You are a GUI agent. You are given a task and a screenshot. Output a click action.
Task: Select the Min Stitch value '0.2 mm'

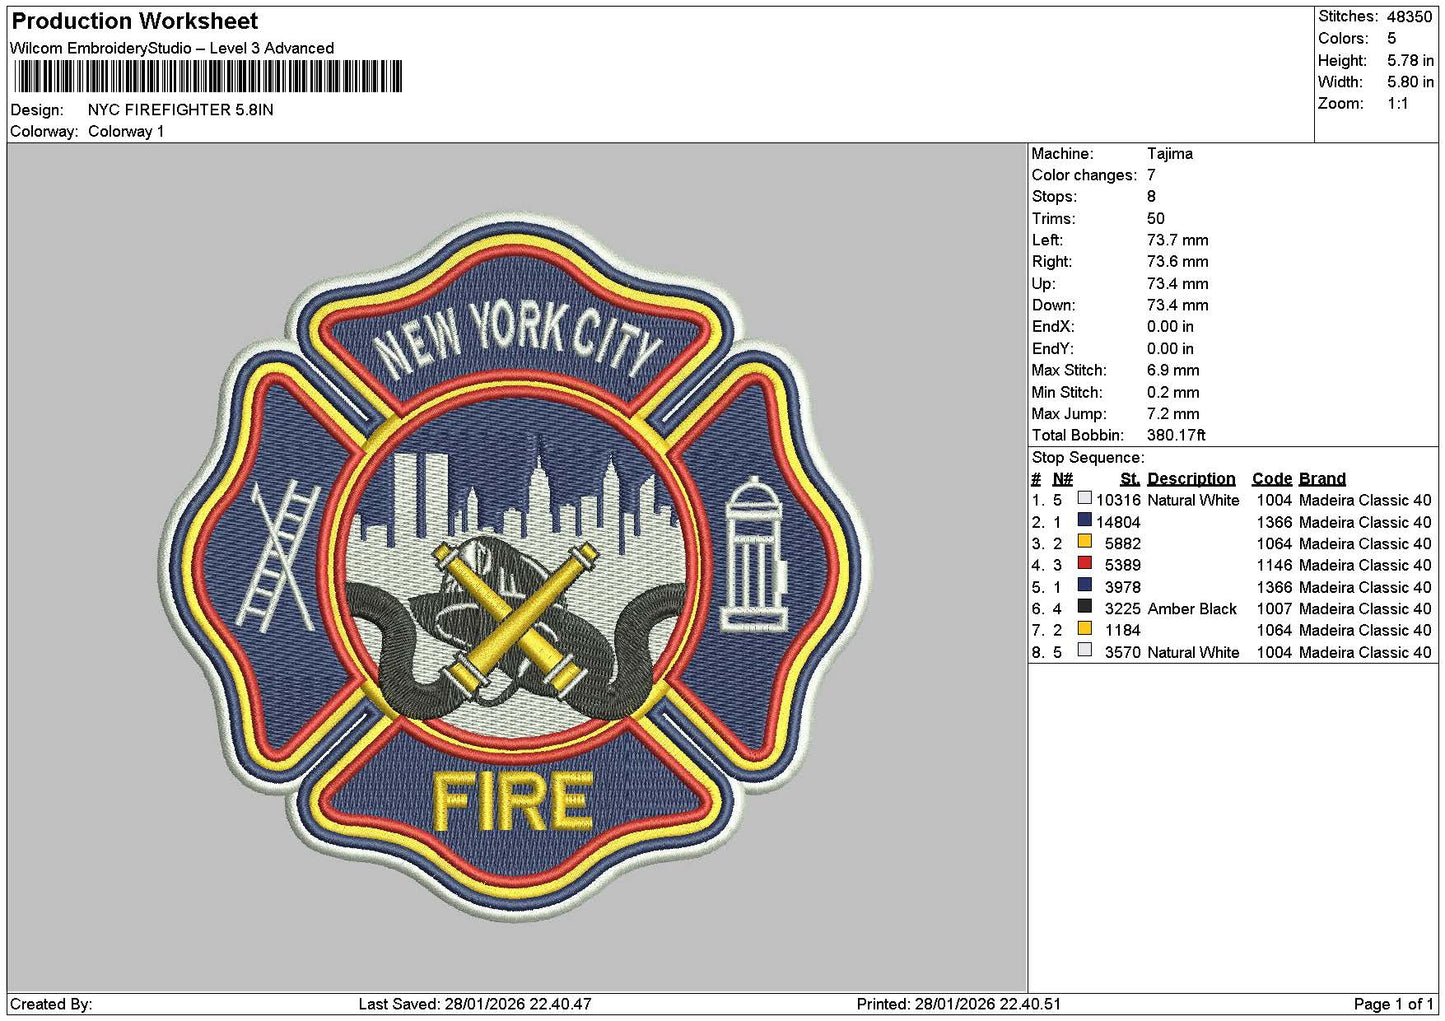click(x=1173, y=393)
